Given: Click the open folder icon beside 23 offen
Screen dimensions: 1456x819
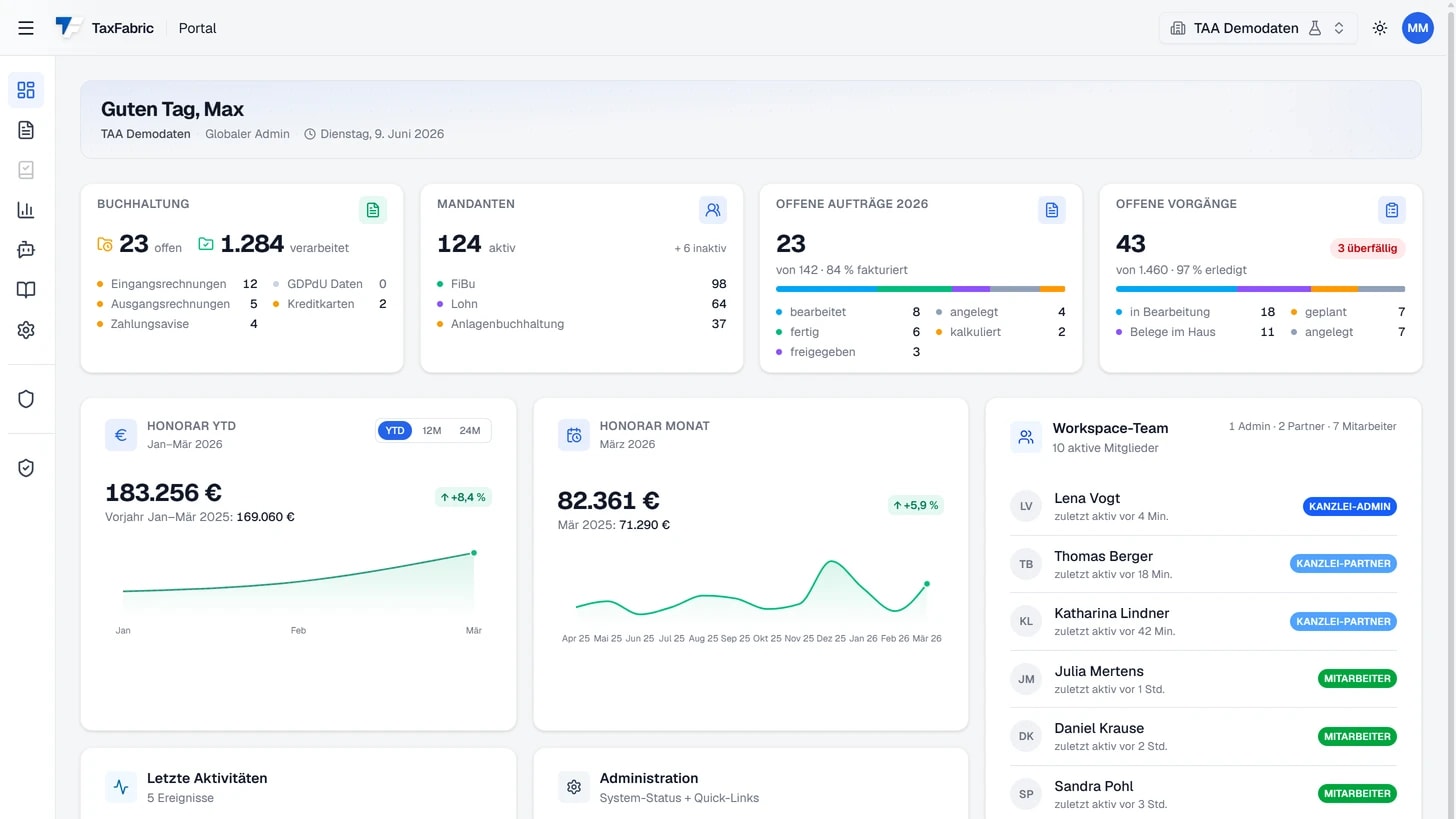Looking at the screenshot, I should point(105,244).
